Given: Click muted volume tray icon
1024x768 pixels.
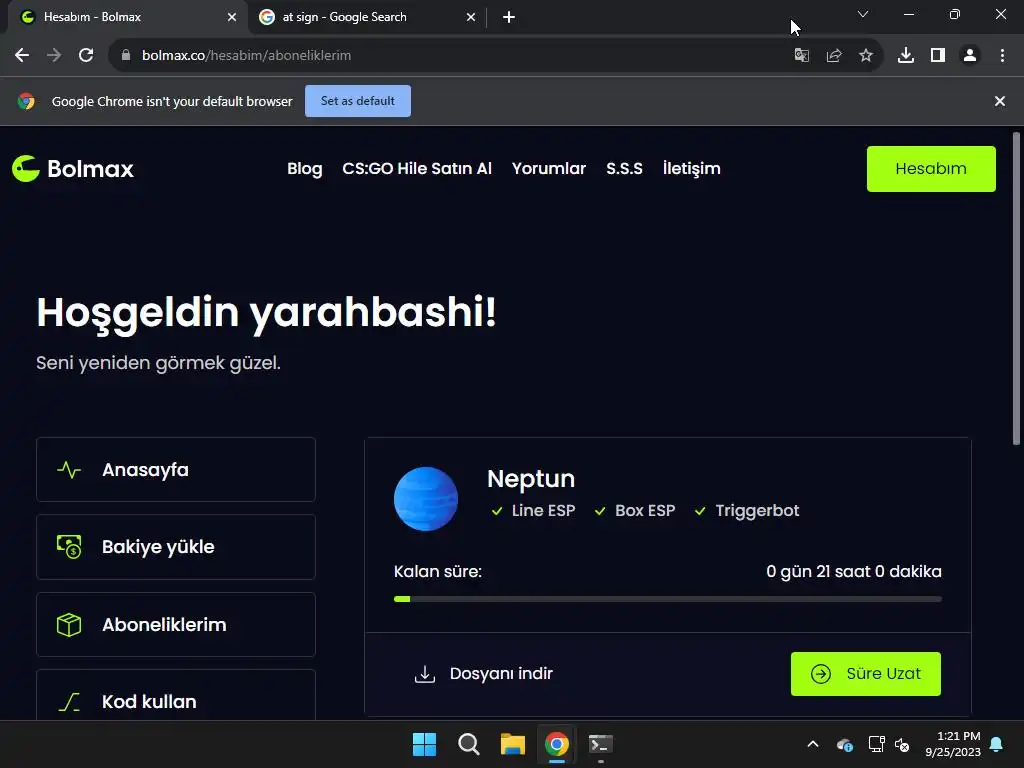Looking at the screenshot, I should point(902,744).
